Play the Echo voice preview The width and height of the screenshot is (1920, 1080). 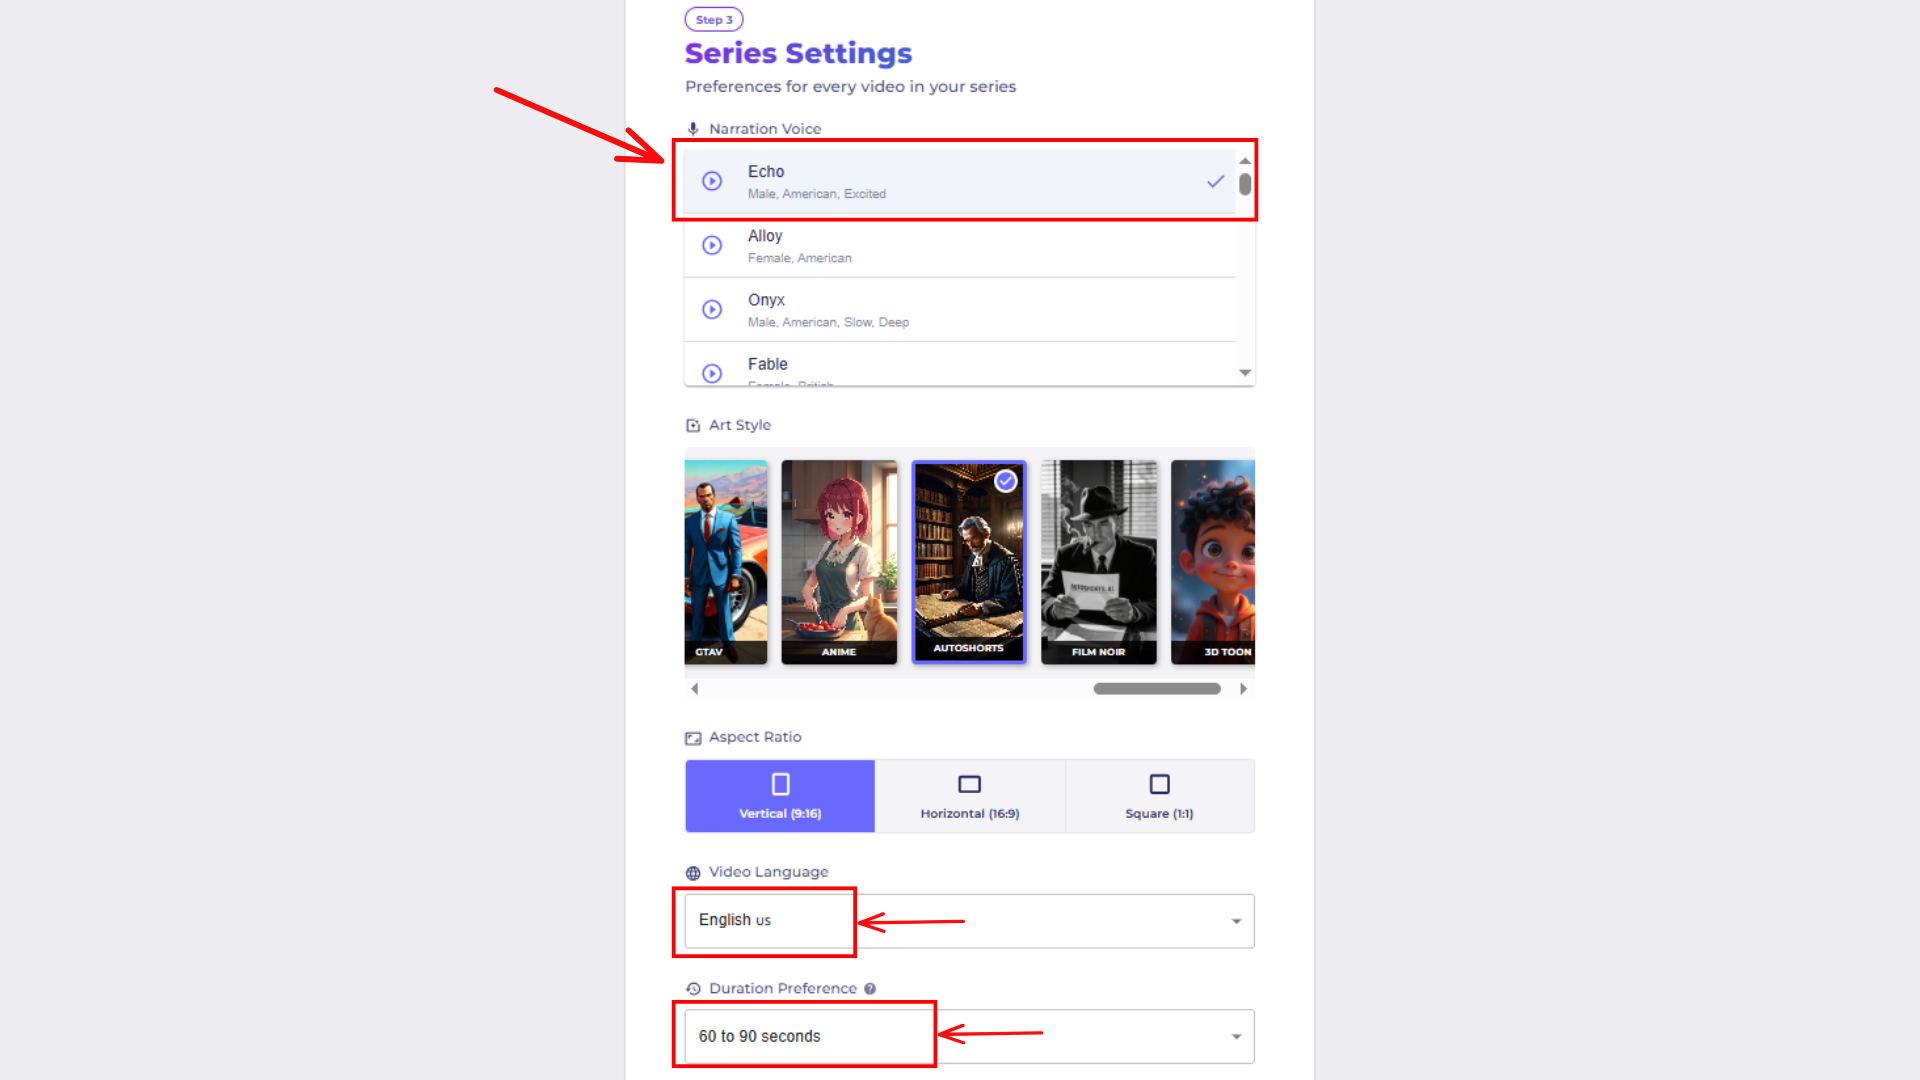[x=712, y=181]
